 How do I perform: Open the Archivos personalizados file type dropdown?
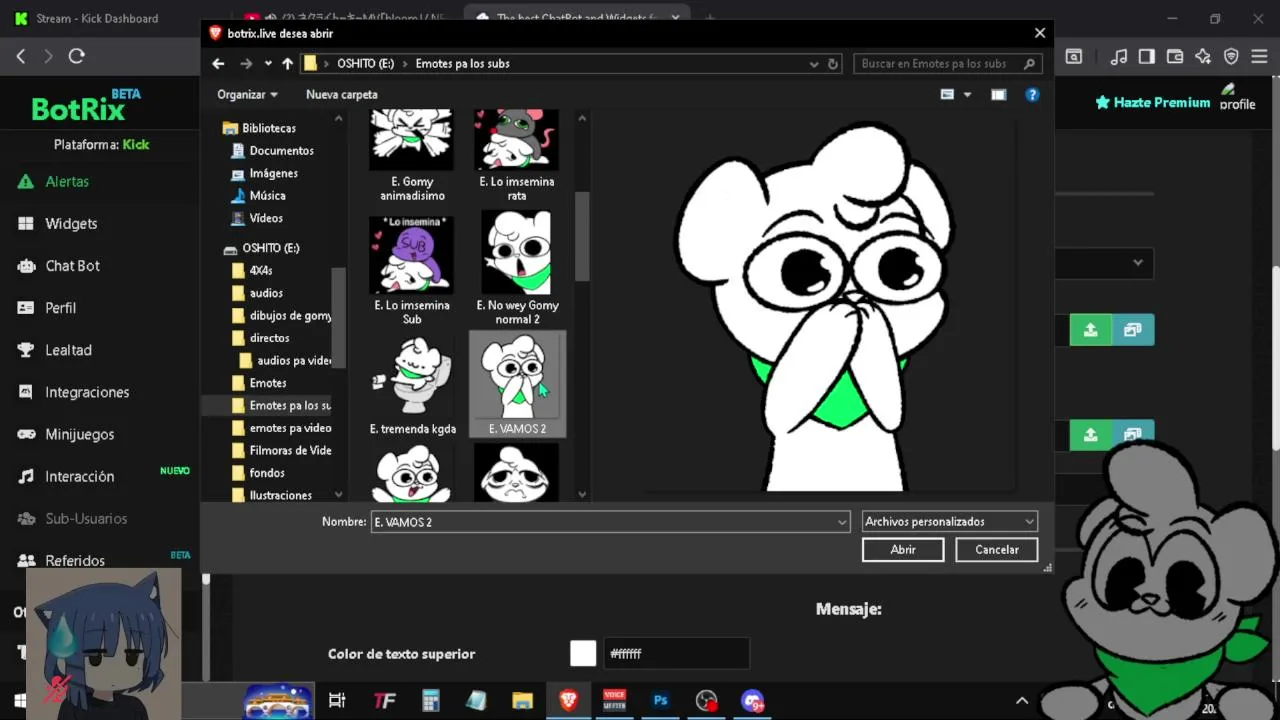[x=949, y=521]
